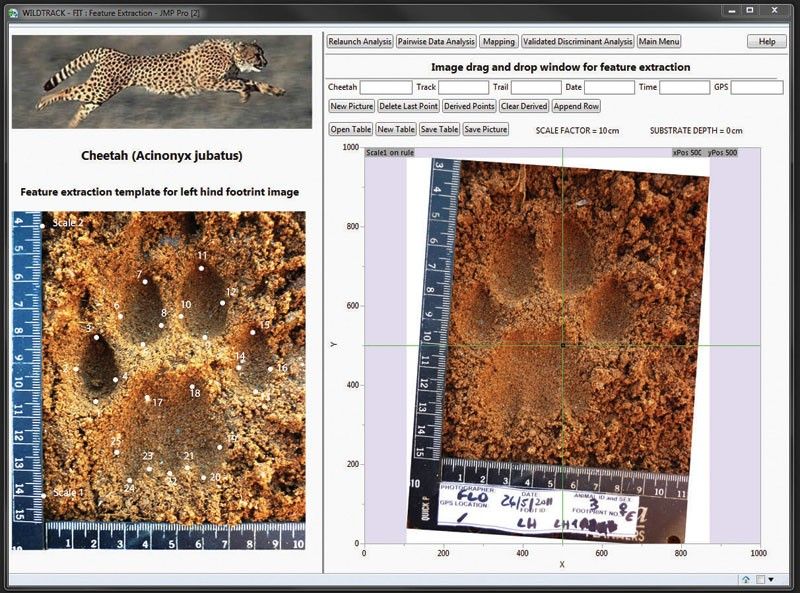The height and width of the screenshot is (593, 800).
Task: Launch the Mapping tool
Action: click(500, 41)
